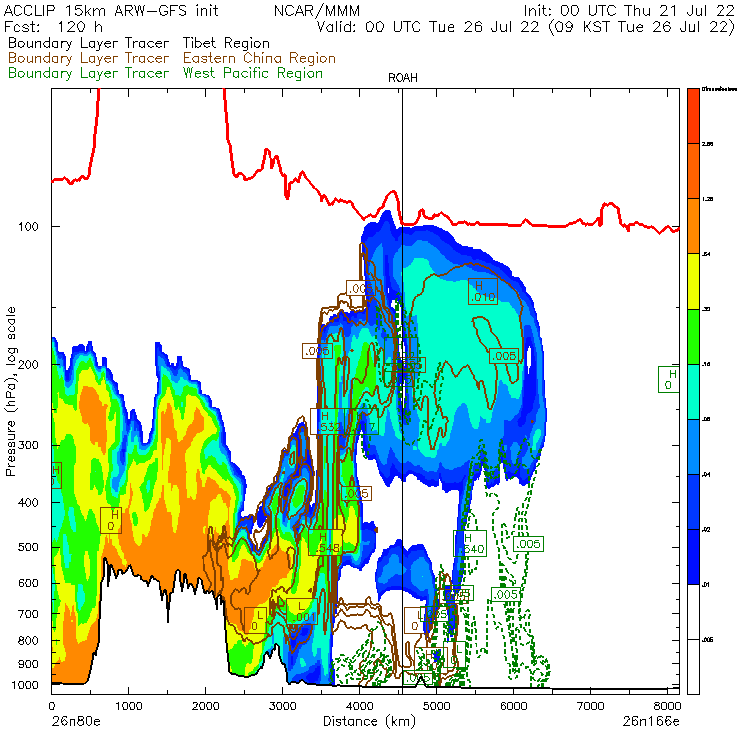
Task: Click the 'Eastern China Region' legend entry
Action: click(x=259, y=58)
